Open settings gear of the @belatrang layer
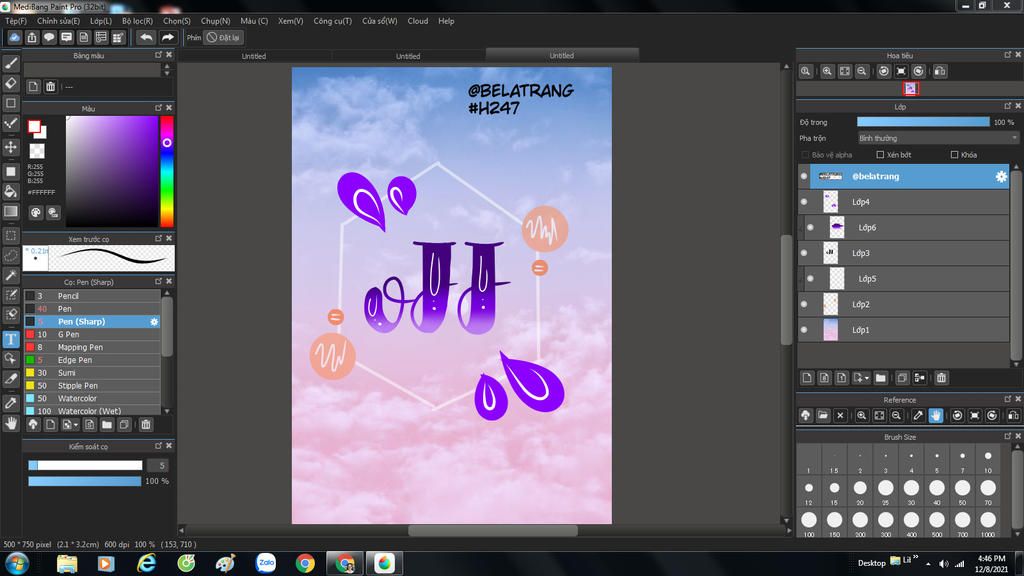1024x576 pixels. pos(1000,176)
